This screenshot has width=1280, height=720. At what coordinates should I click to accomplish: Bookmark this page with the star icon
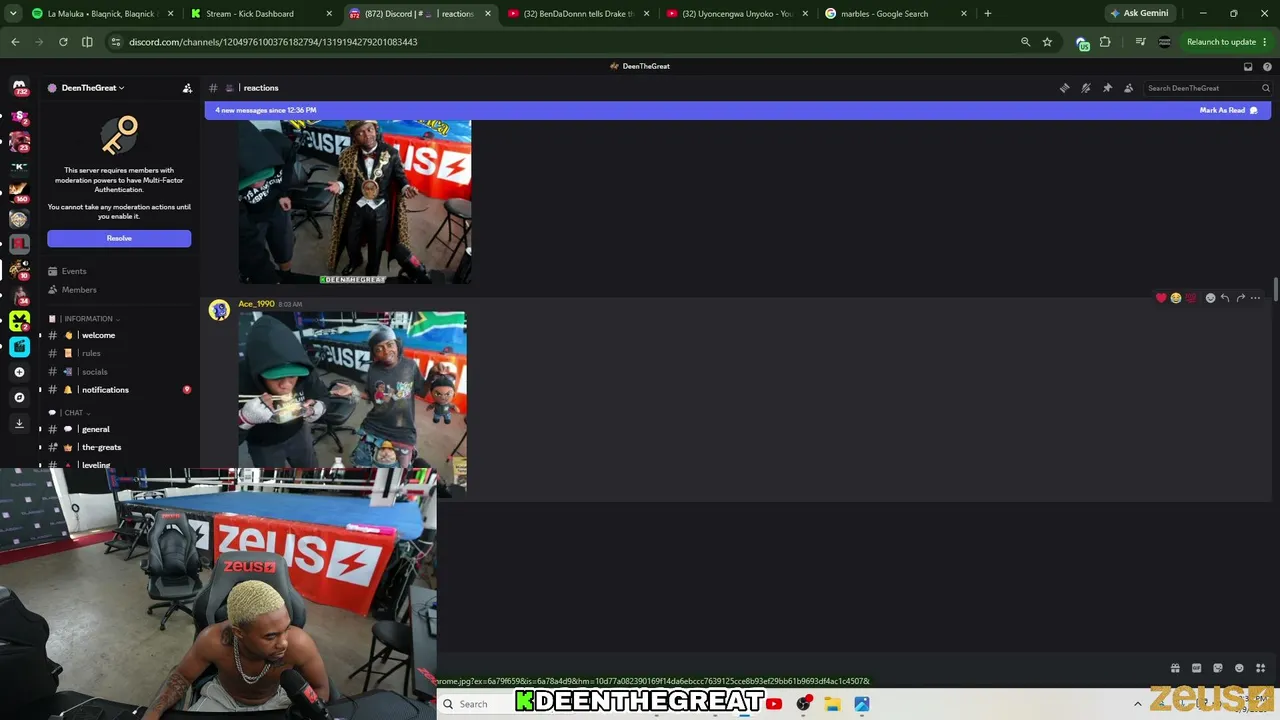1047,42
